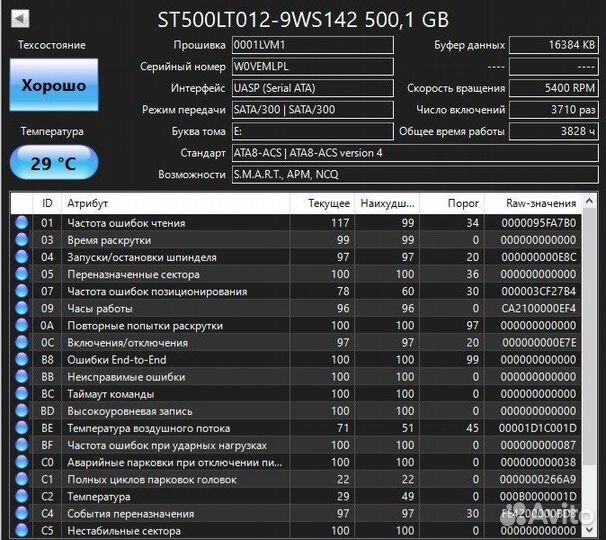
Task: Click raw value 00000000E8C
Action: (x=538, y=257)
